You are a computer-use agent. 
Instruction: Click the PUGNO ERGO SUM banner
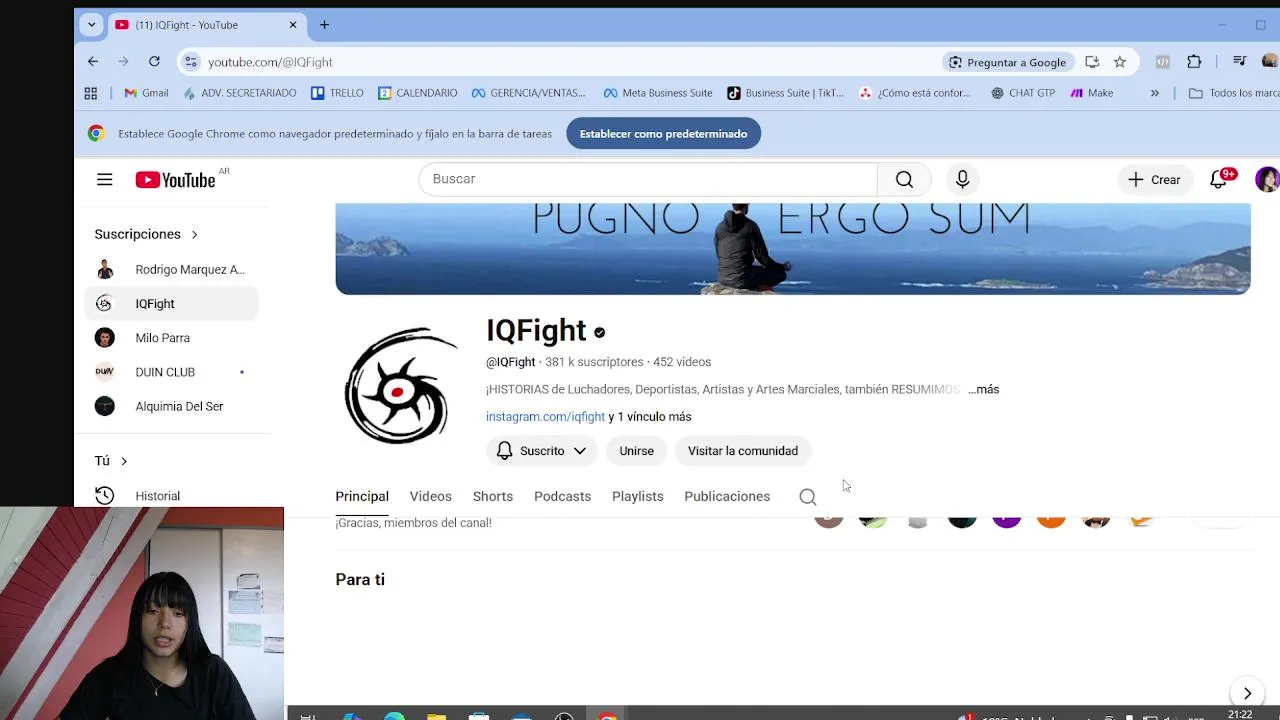coord(793,248)
